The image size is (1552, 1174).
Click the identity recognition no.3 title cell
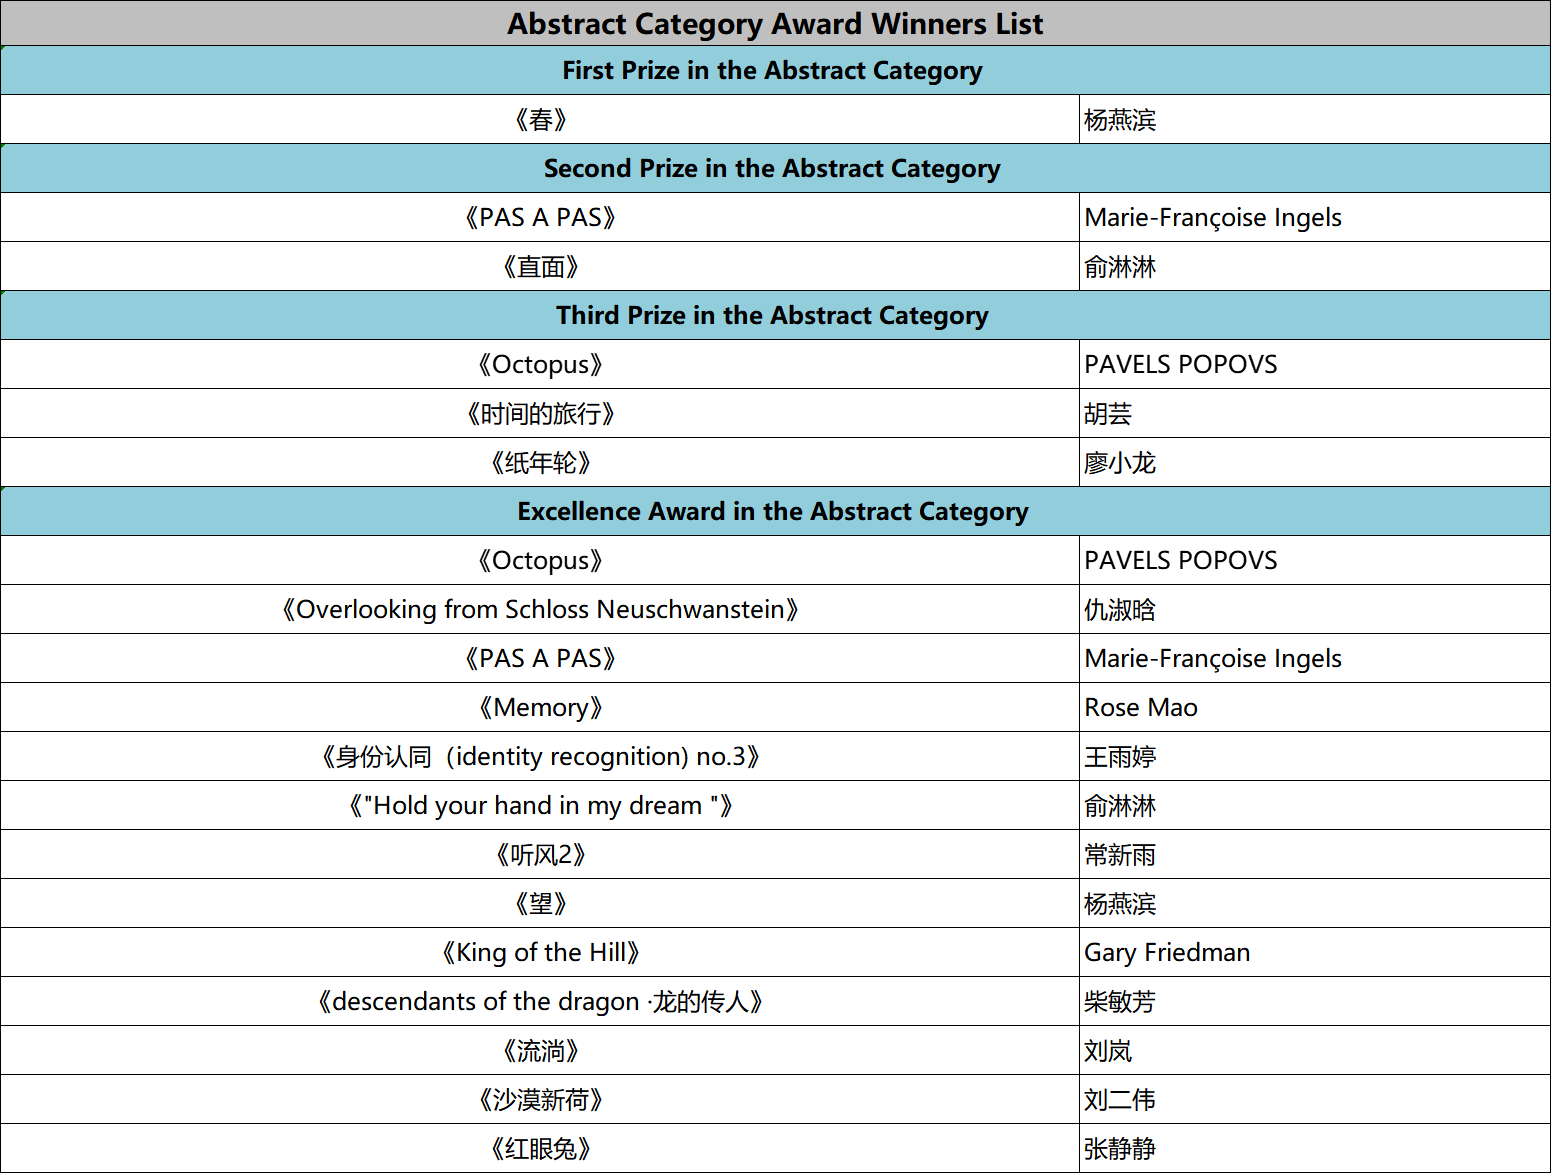(540, 756)
